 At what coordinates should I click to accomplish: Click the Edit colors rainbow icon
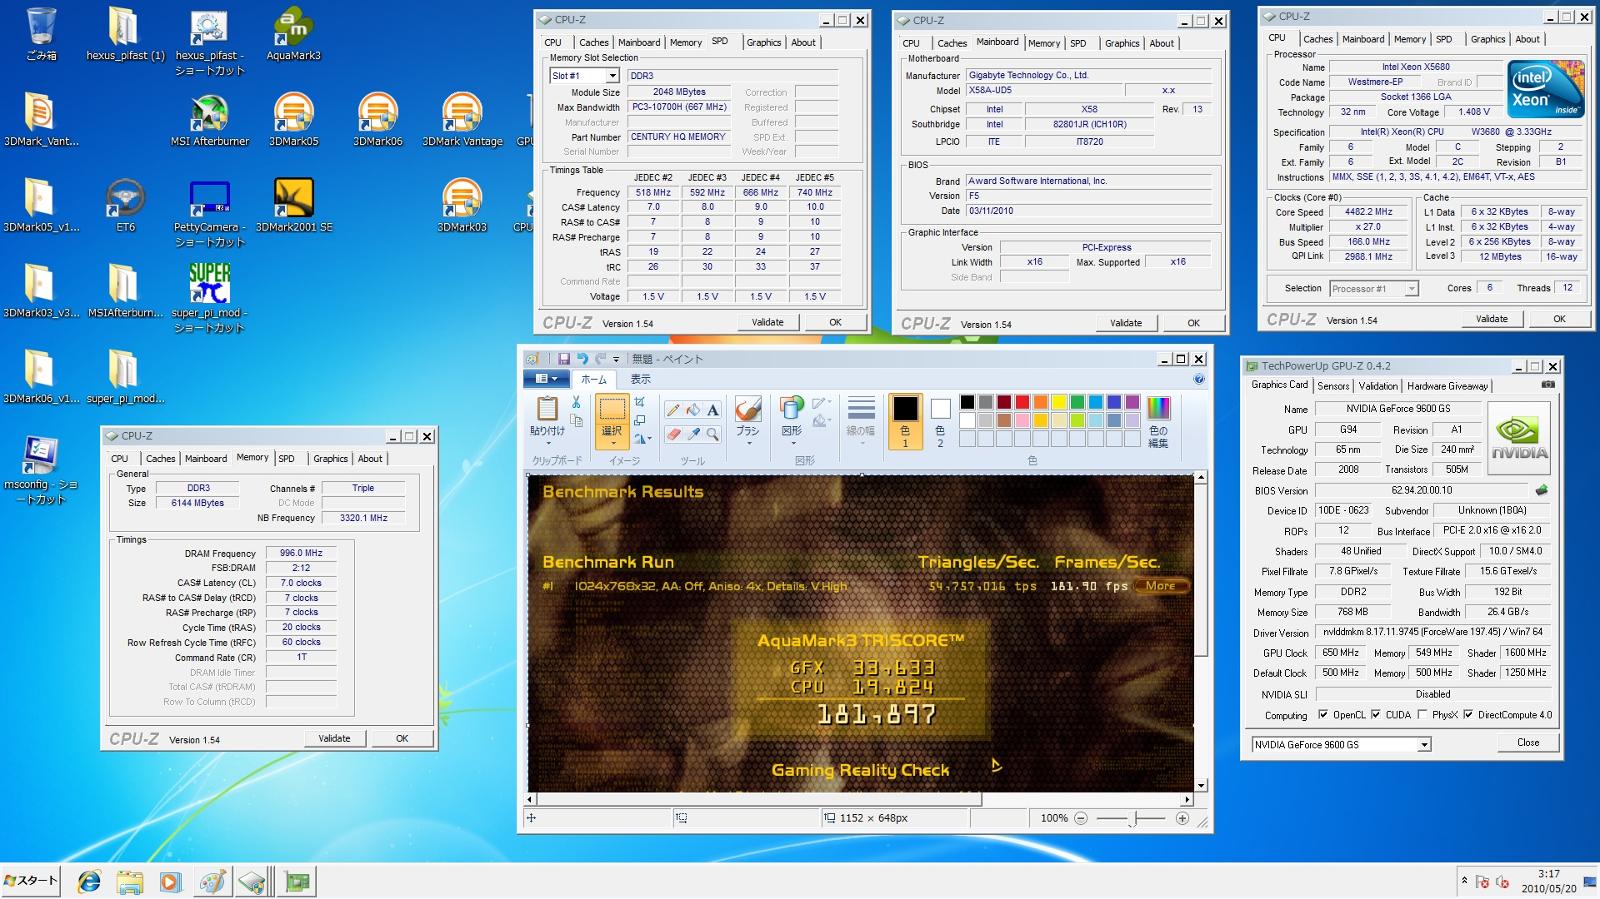pyautogui.click(x=1158, y=408)
